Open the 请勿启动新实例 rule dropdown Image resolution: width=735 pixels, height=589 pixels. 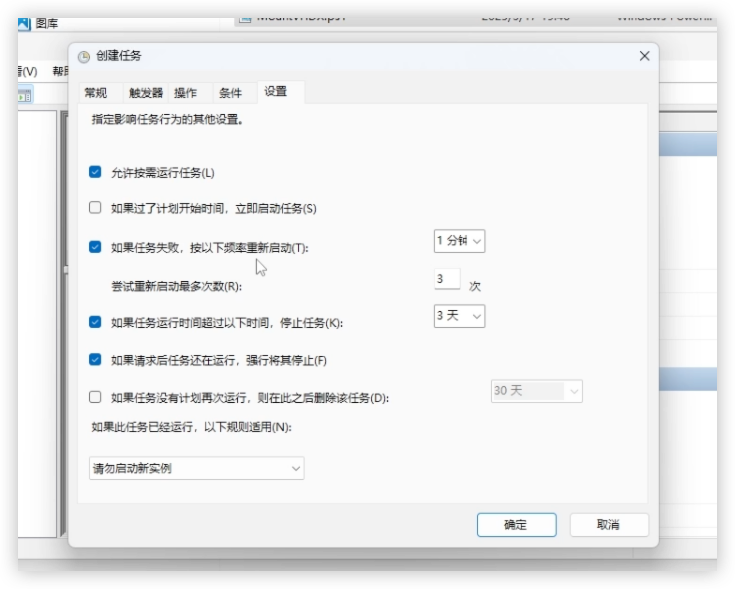tap(196, 468)
